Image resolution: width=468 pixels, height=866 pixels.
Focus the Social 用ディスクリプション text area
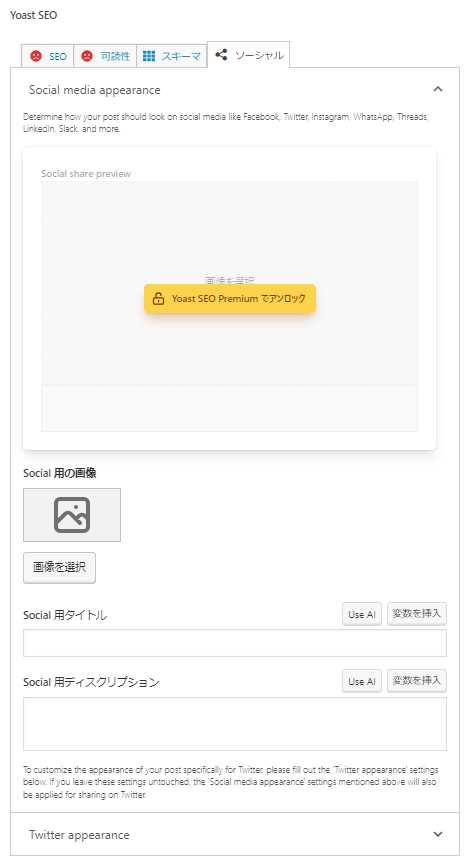[x=235, y=724]
